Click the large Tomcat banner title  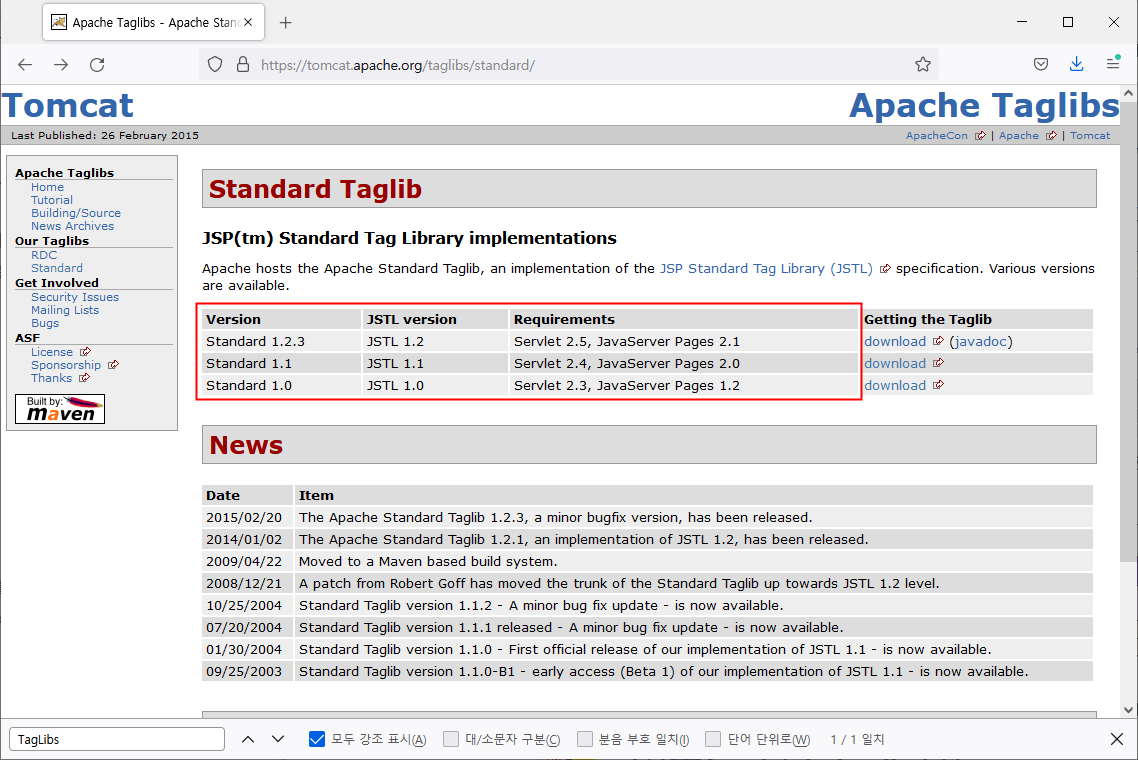point(67,105)
